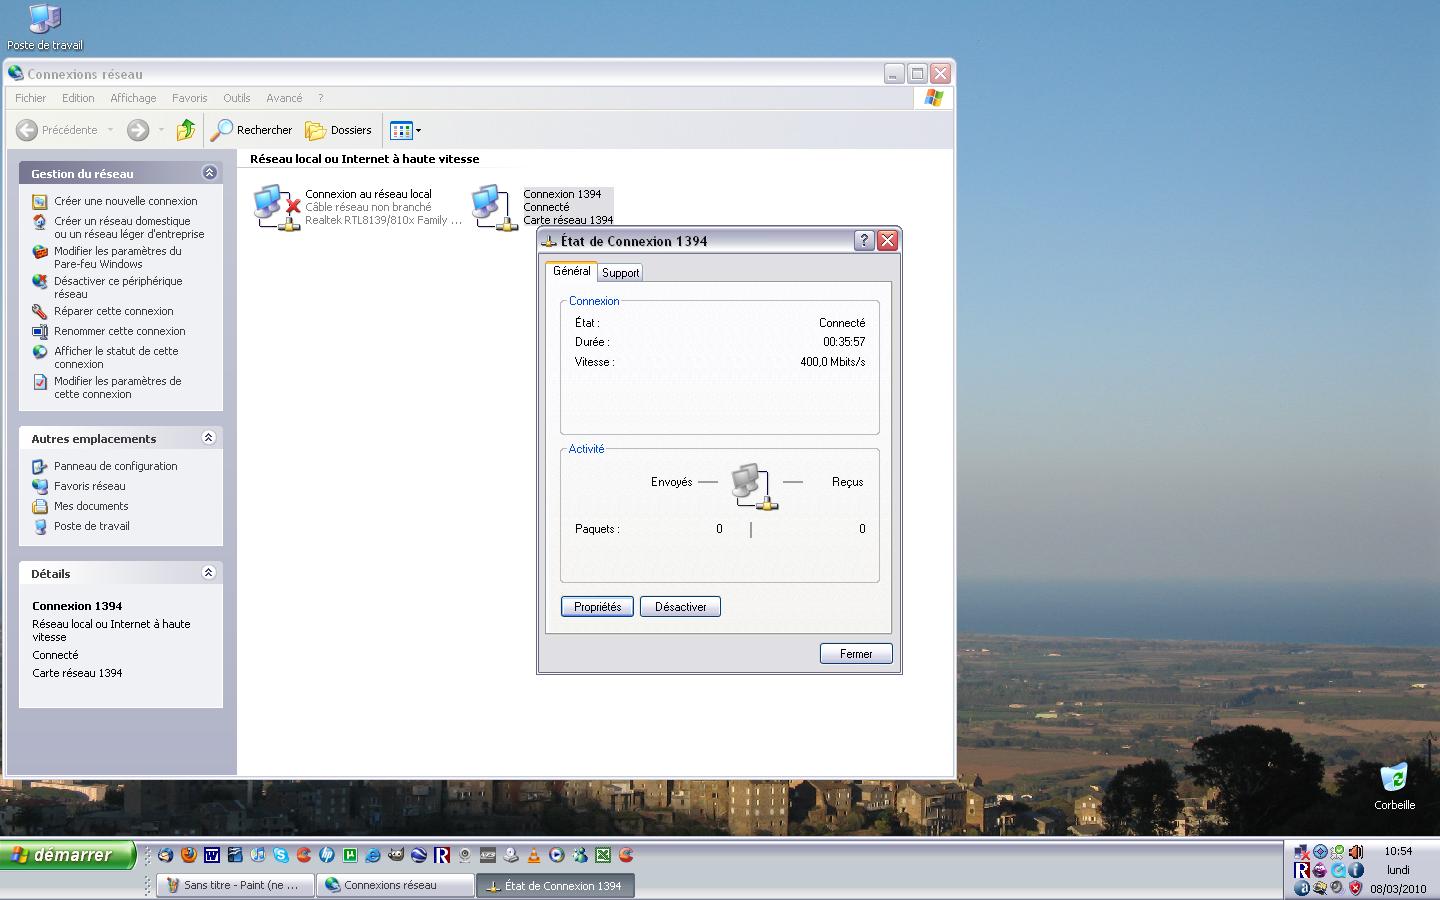Click the démarrer start button

68,855
